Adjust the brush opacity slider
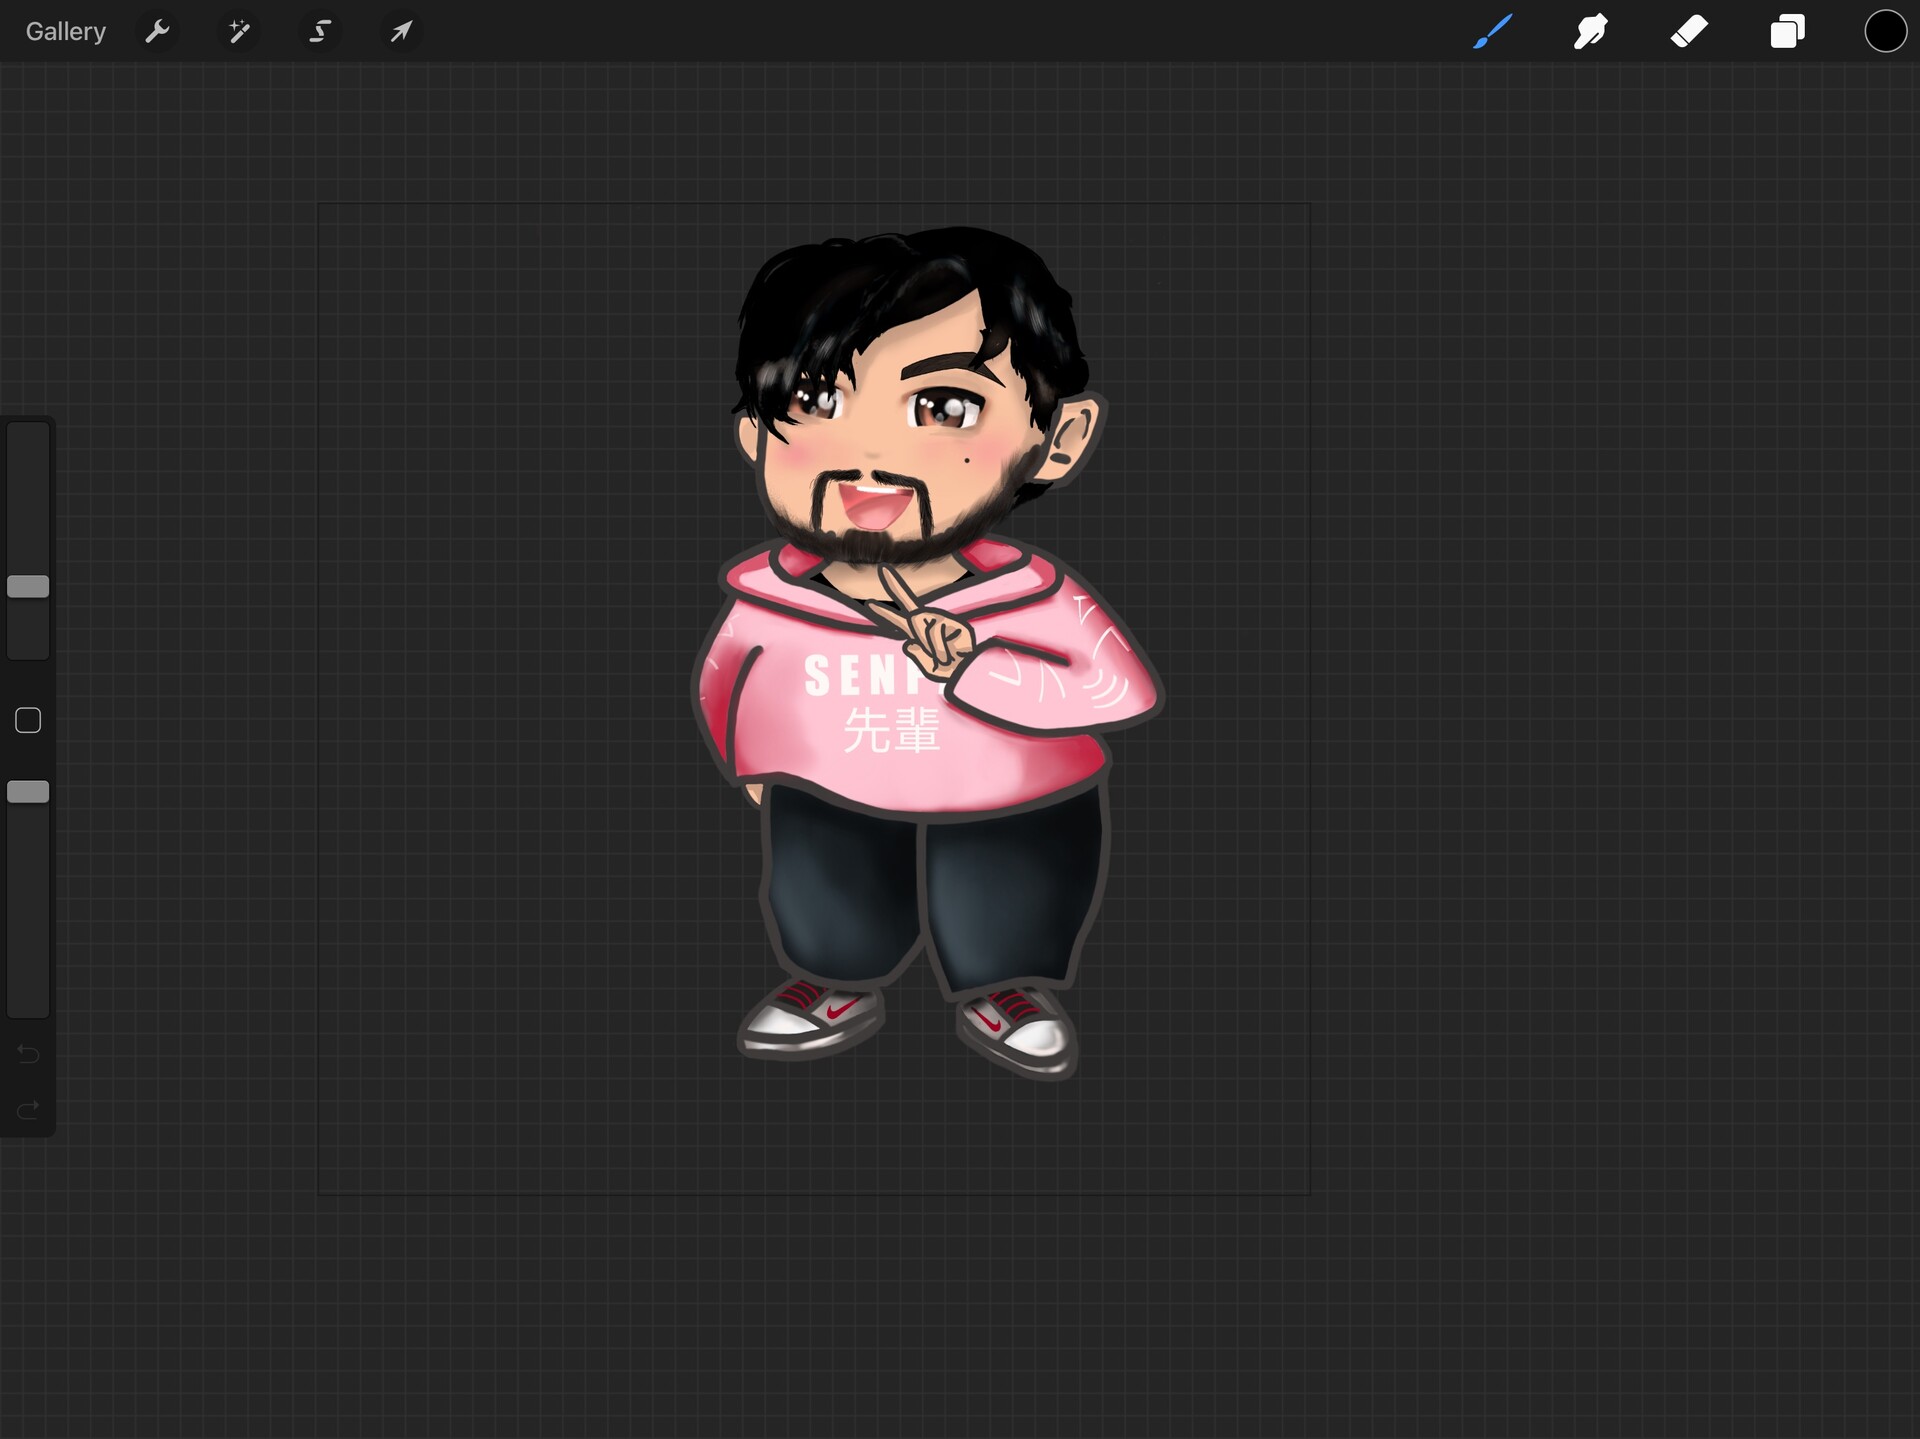Screen dimensions: 1920x1439 [28, 791]
